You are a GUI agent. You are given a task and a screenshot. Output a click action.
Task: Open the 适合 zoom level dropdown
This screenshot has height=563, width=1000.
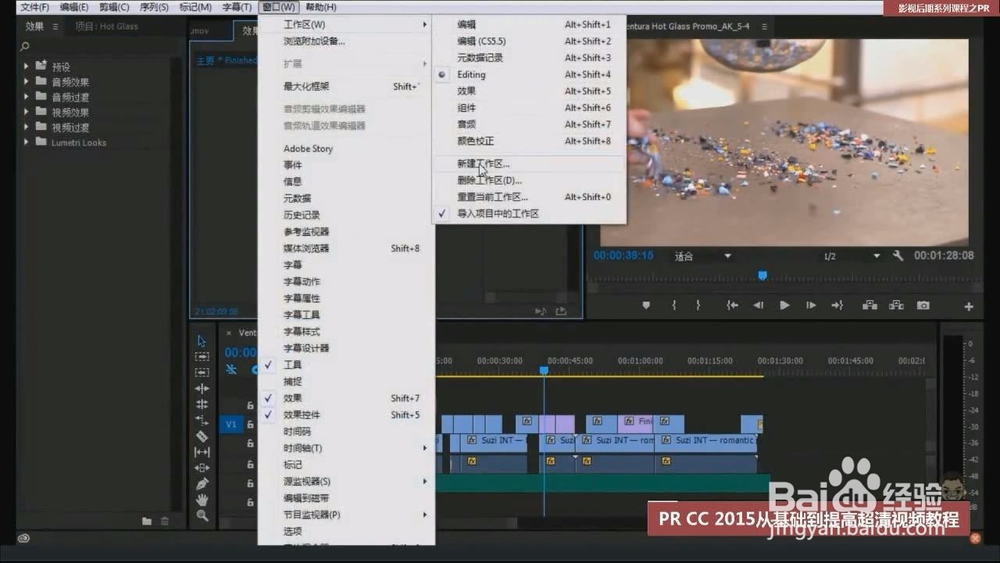coord(702,256)
